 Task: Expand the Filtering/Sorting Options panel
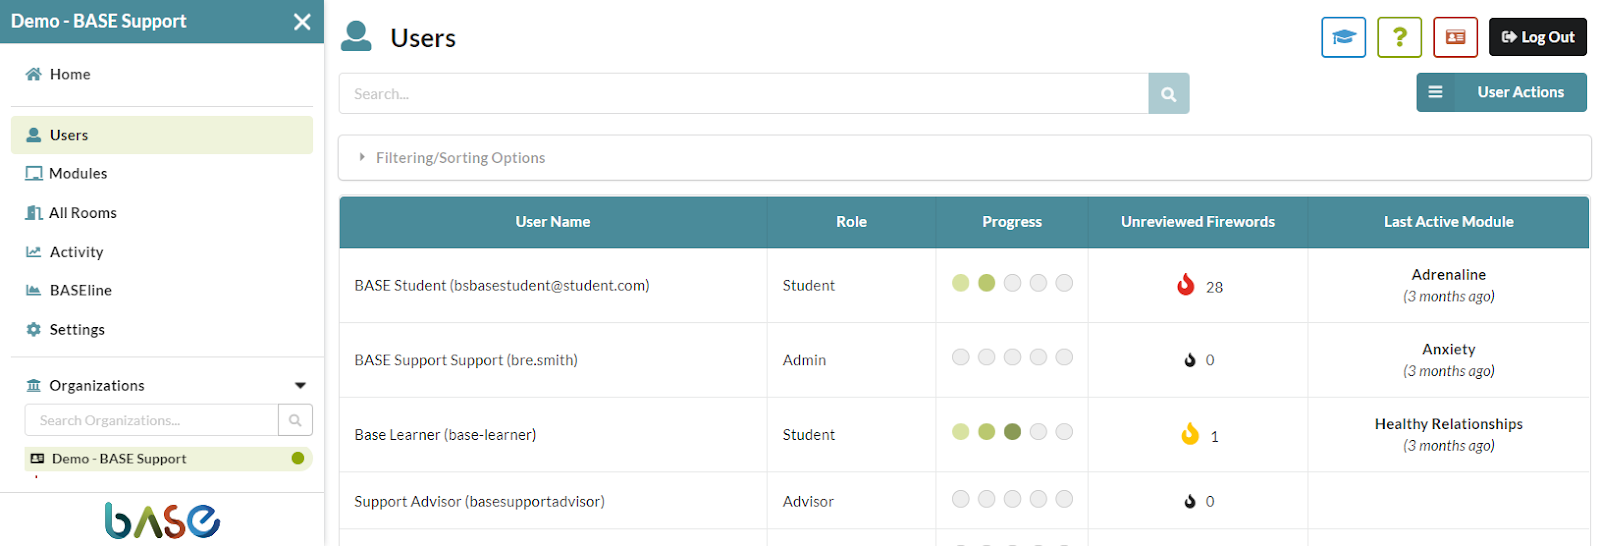click(x=965, y=158)
